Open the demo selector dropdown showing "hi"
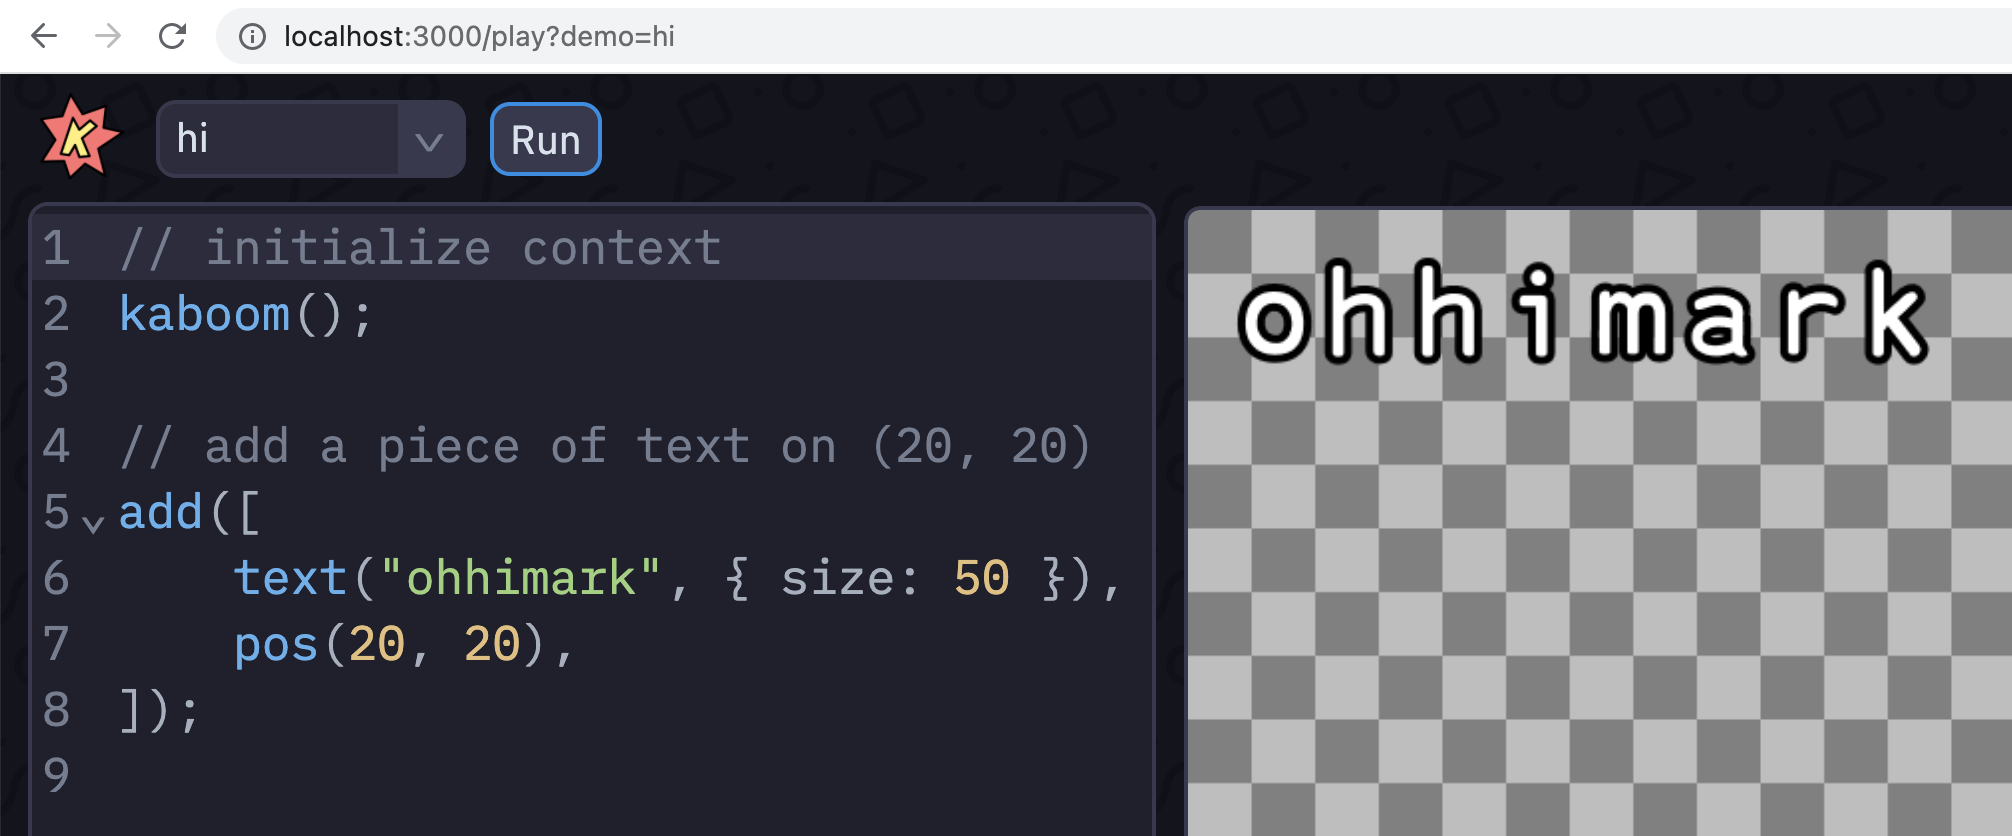2012x836 pixels. click(x=311, y=139)
